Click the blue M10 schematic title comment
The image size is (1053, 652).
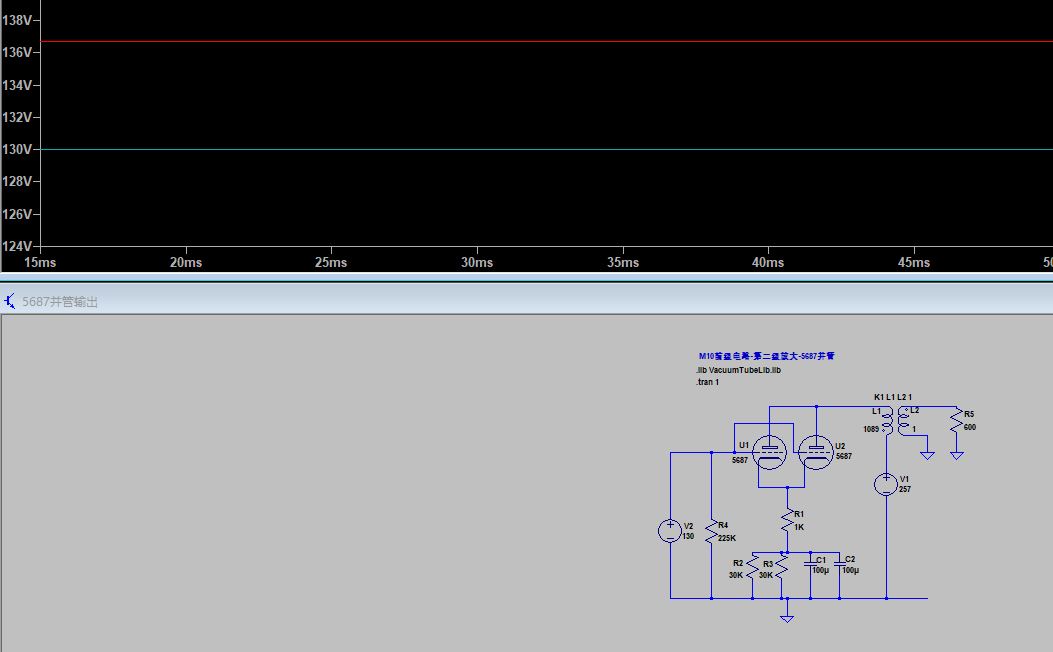tap(766, 356)
